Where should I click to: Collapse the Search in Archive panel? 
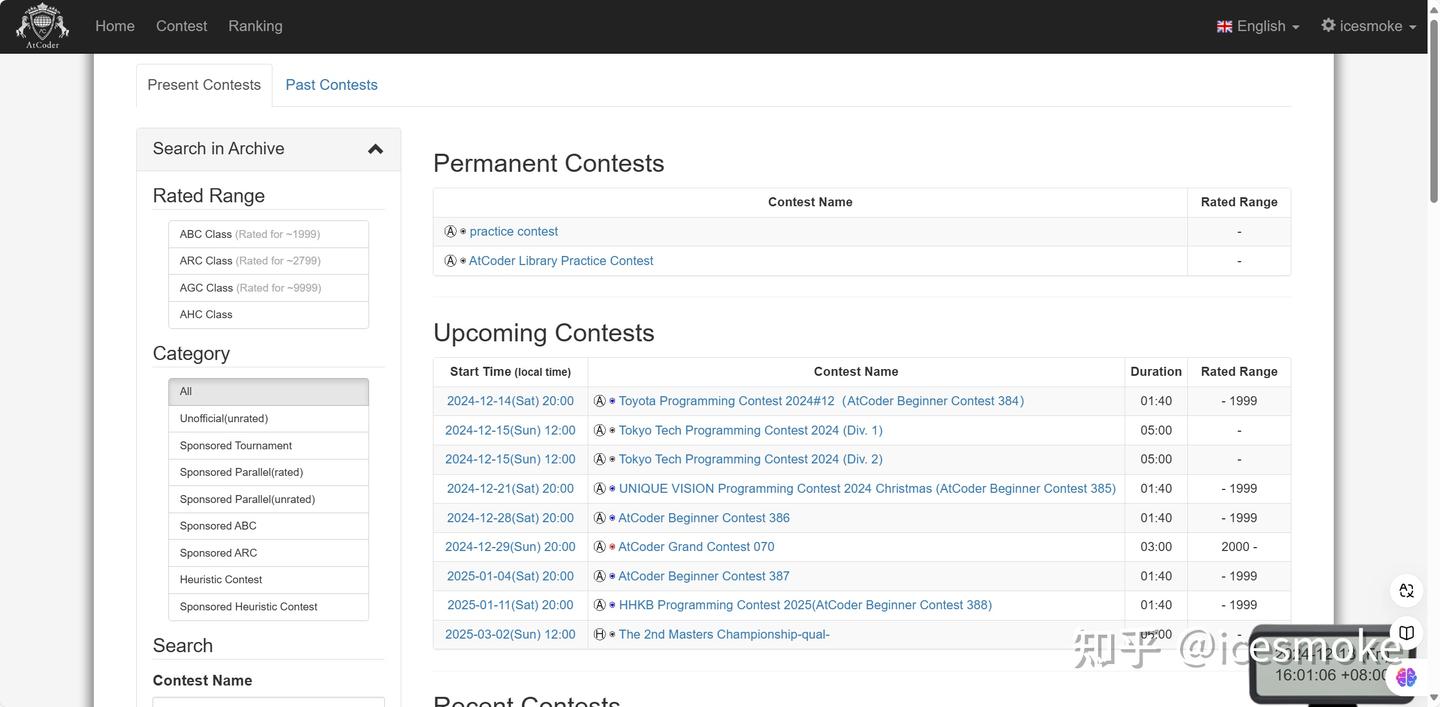tap(375, 149)
